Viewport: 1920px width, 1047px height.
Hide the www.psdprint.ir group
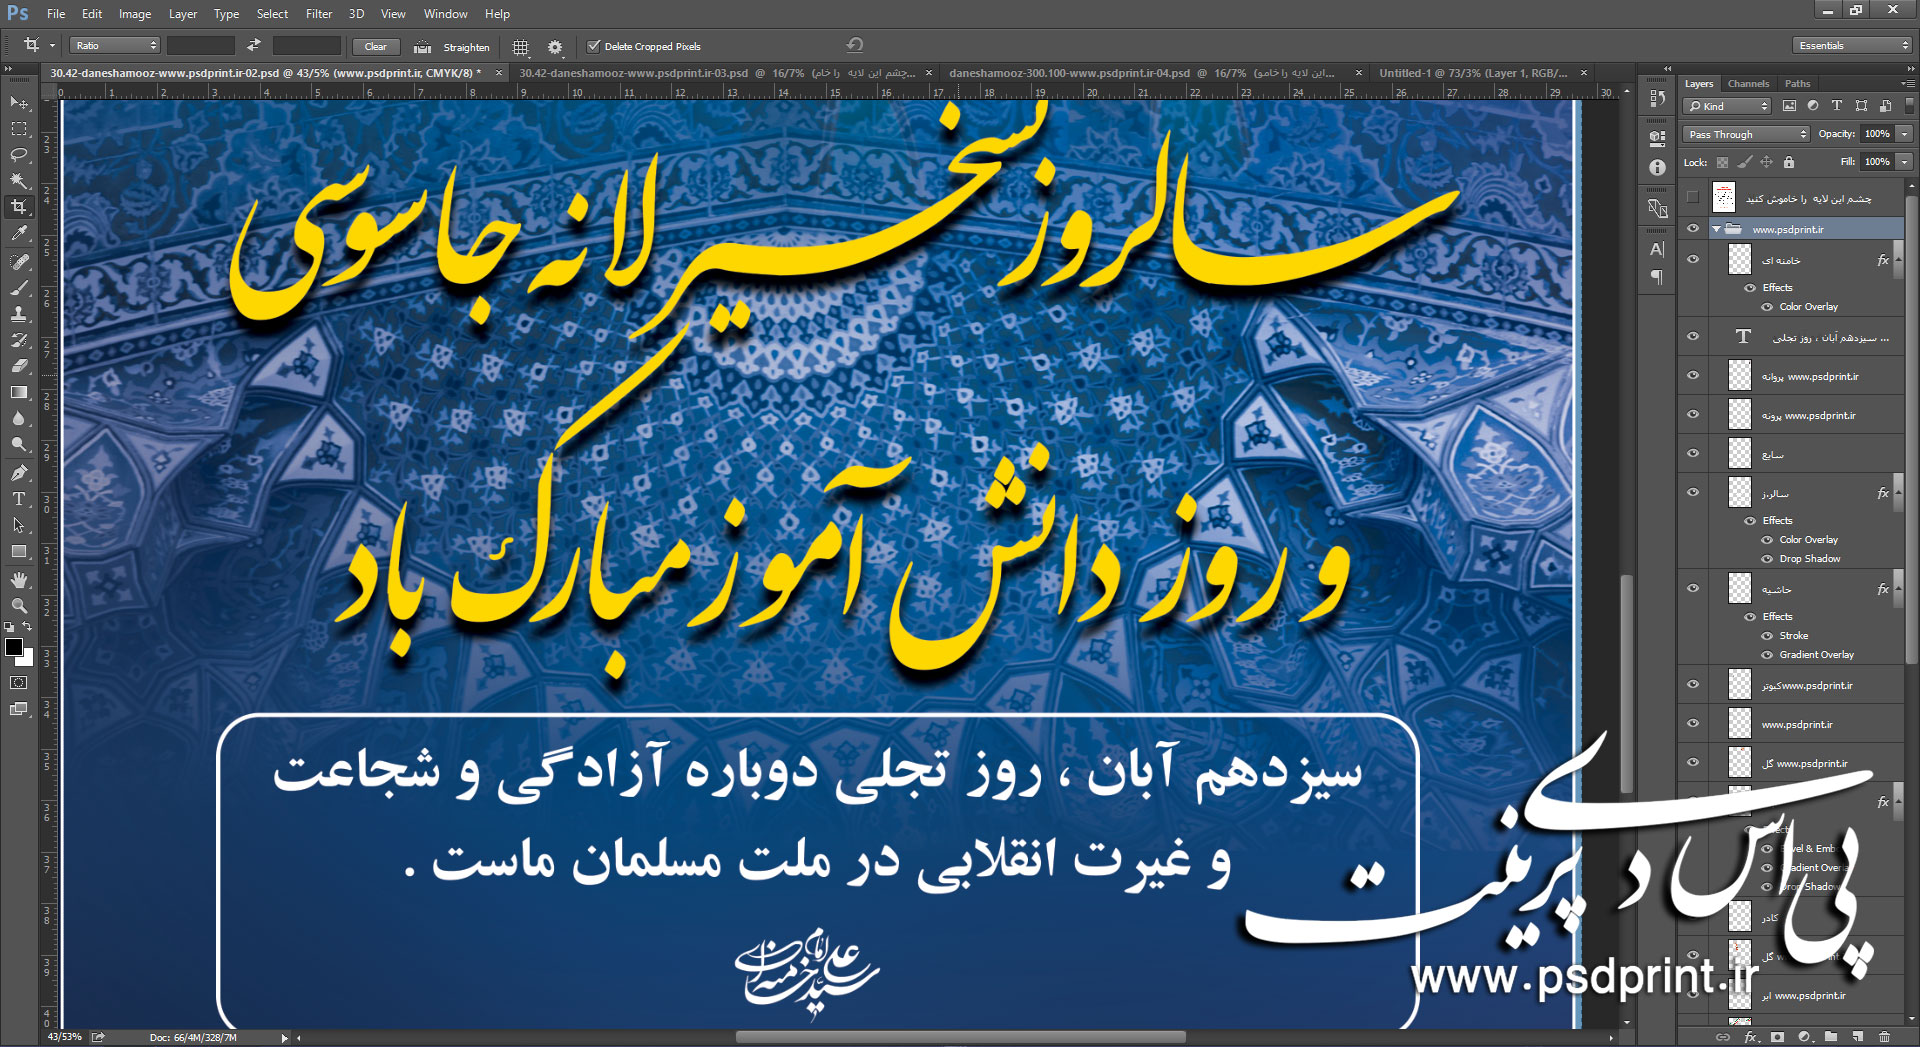[1693, 229]
